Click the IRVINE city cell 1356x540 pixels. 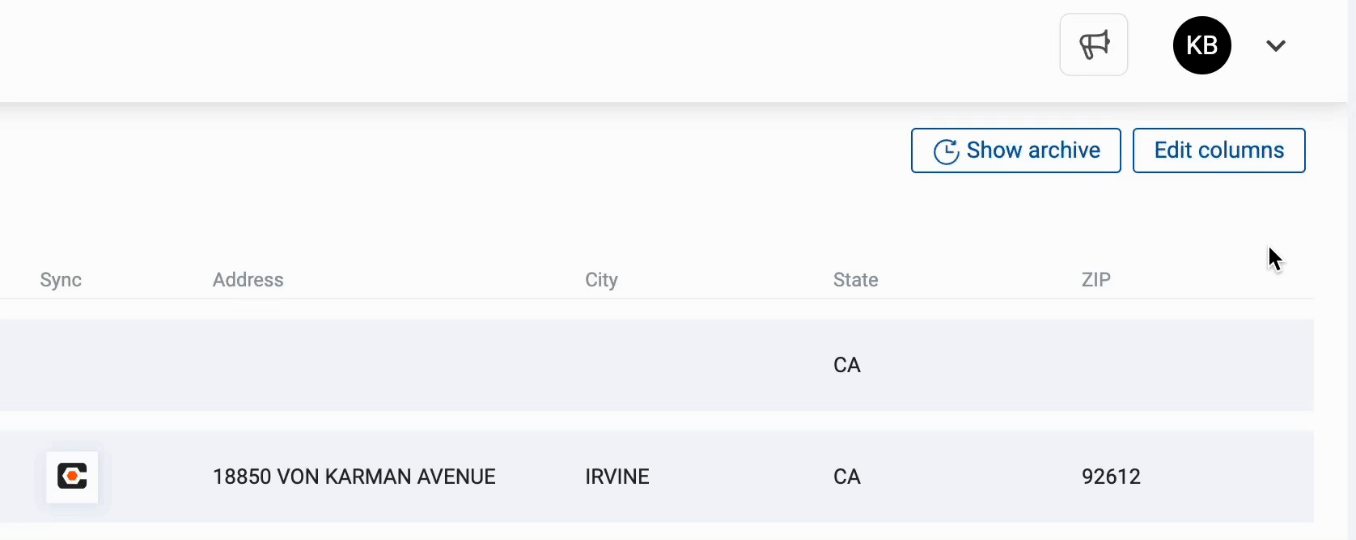(617, 477)
